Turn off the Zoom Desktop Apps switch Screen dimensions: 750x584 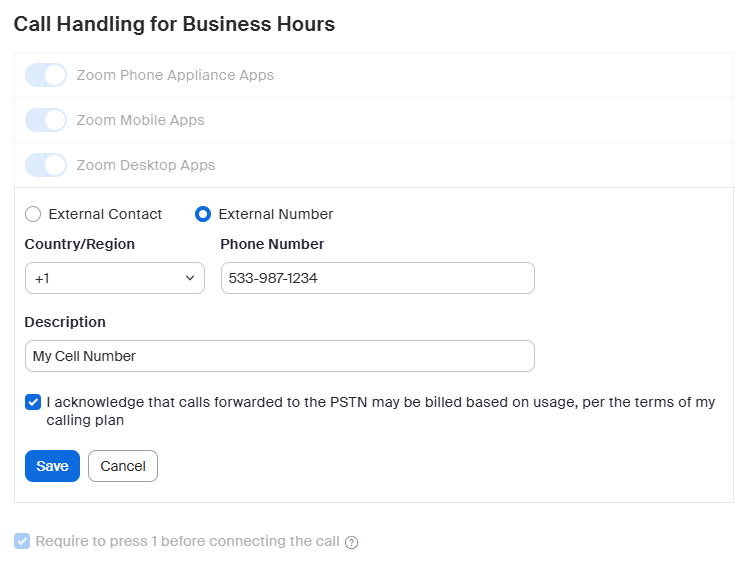(x=45, y=165)
